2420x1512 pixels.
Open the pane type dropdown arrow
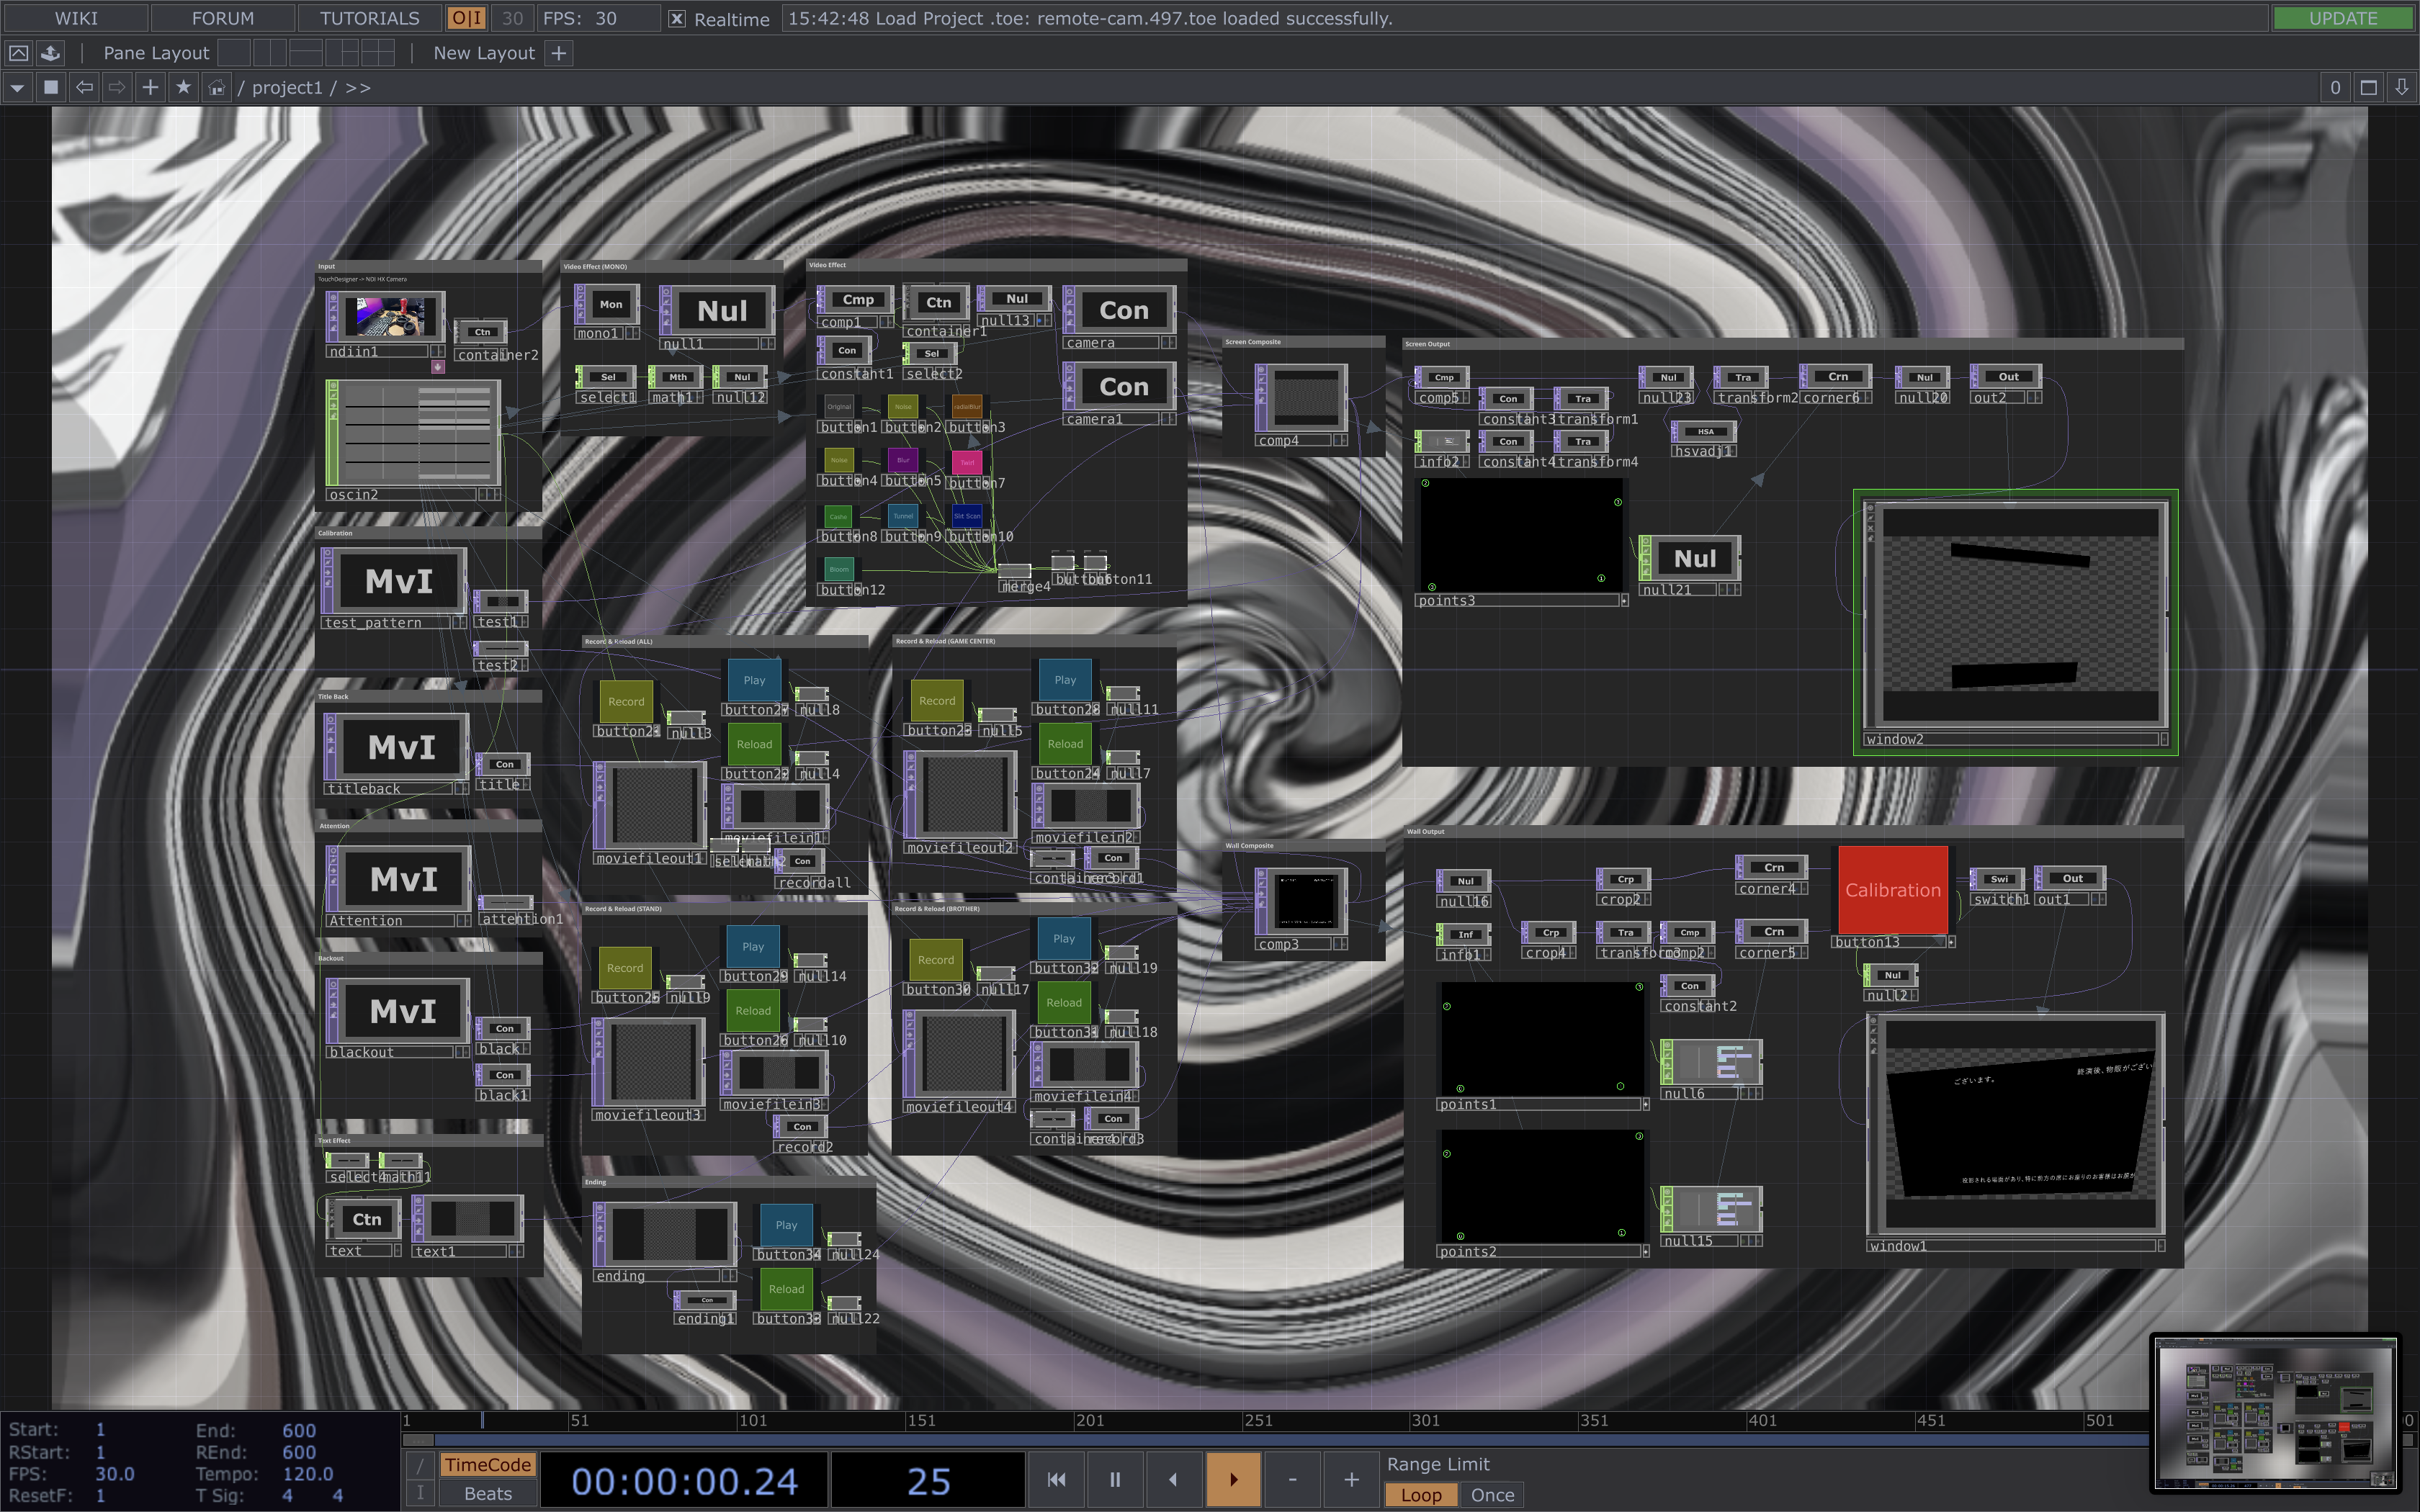tap(17, 88)
